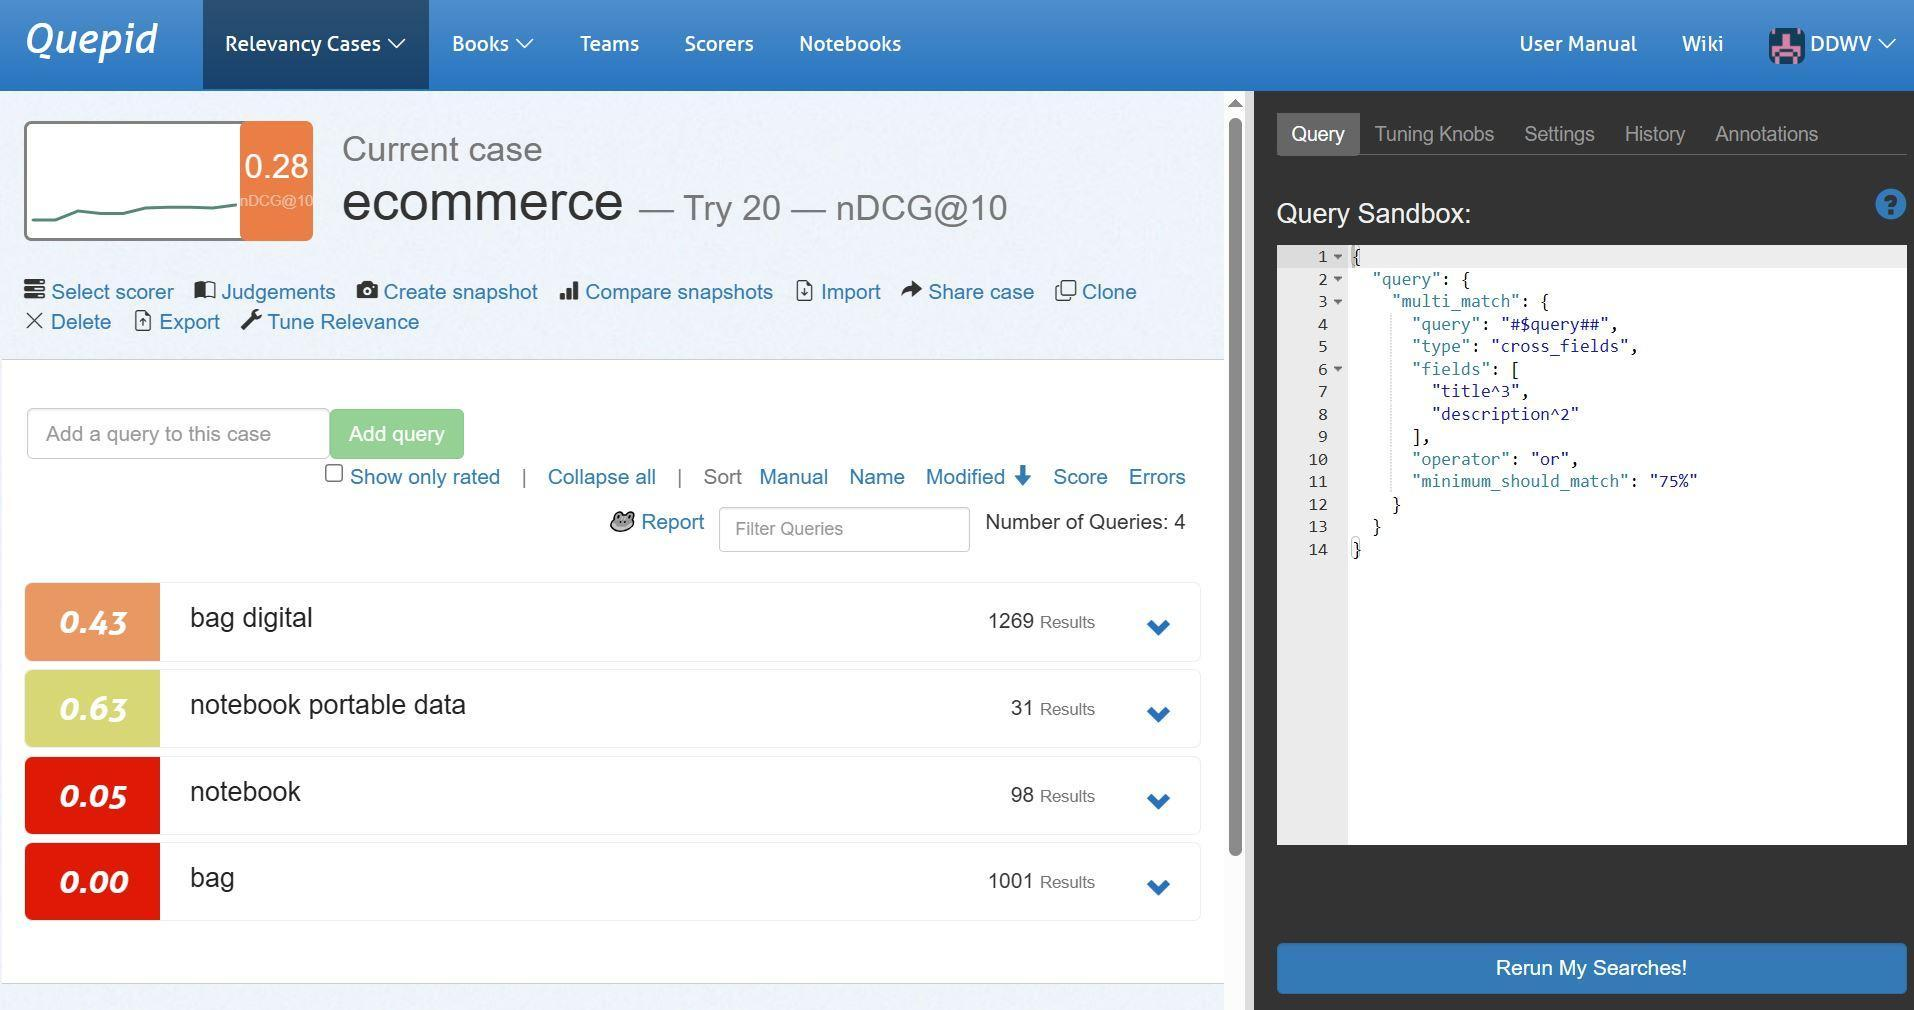Open Scorers page
The image size is (1914, 1010).
pos(719,44)
